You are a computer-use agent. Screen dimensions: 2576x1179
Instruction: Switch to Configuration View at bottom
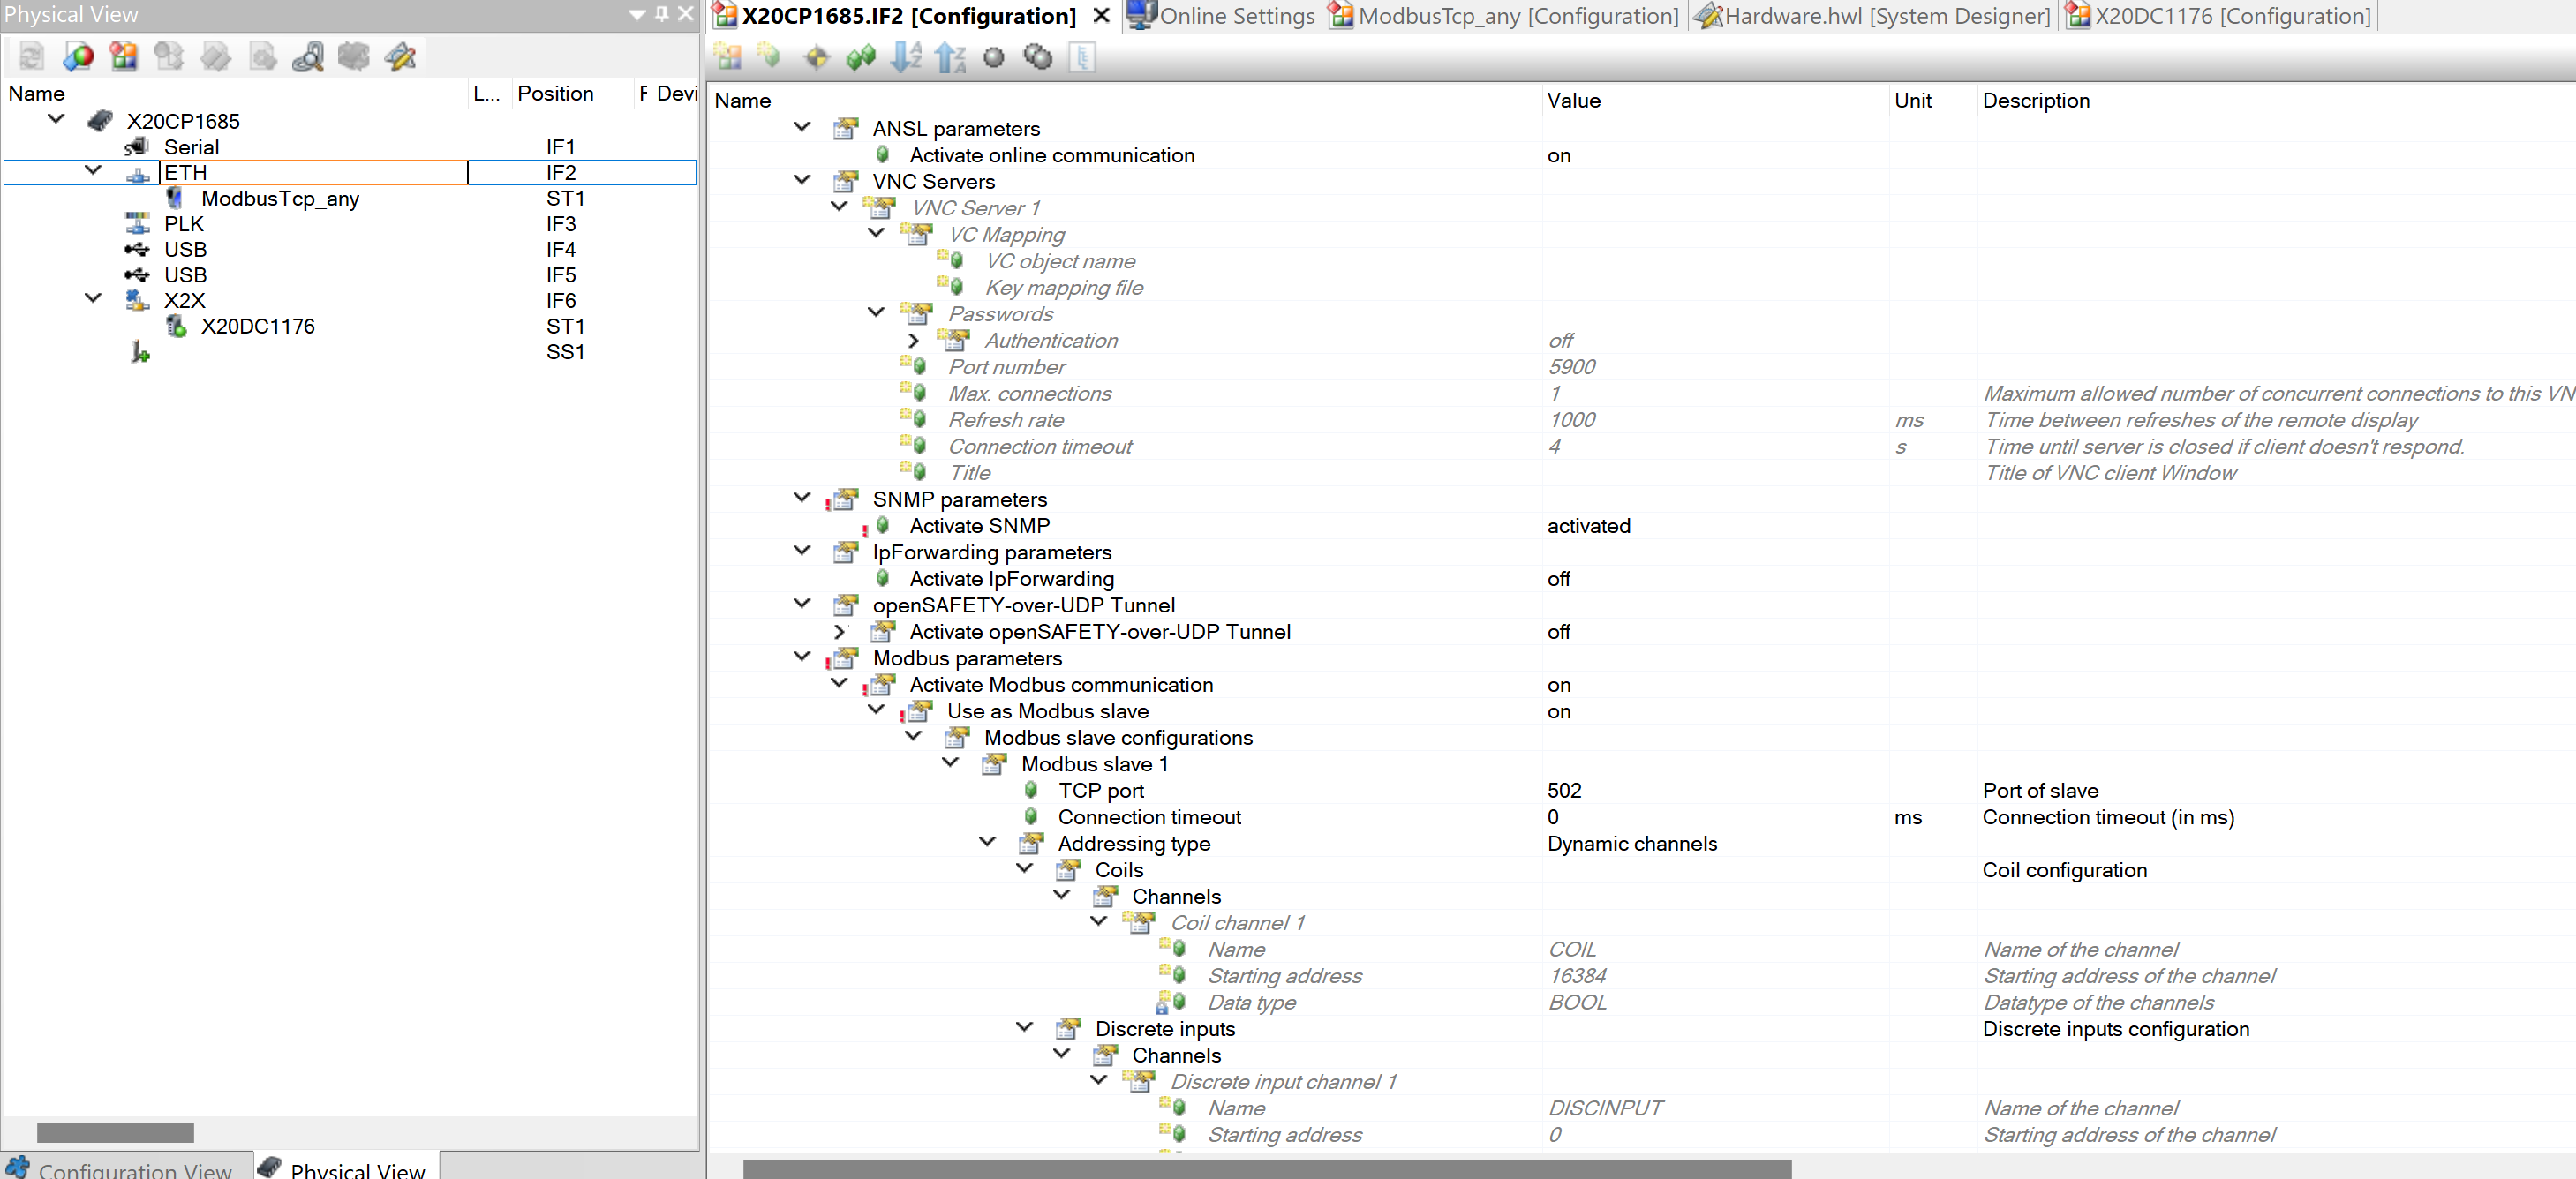120,1168
